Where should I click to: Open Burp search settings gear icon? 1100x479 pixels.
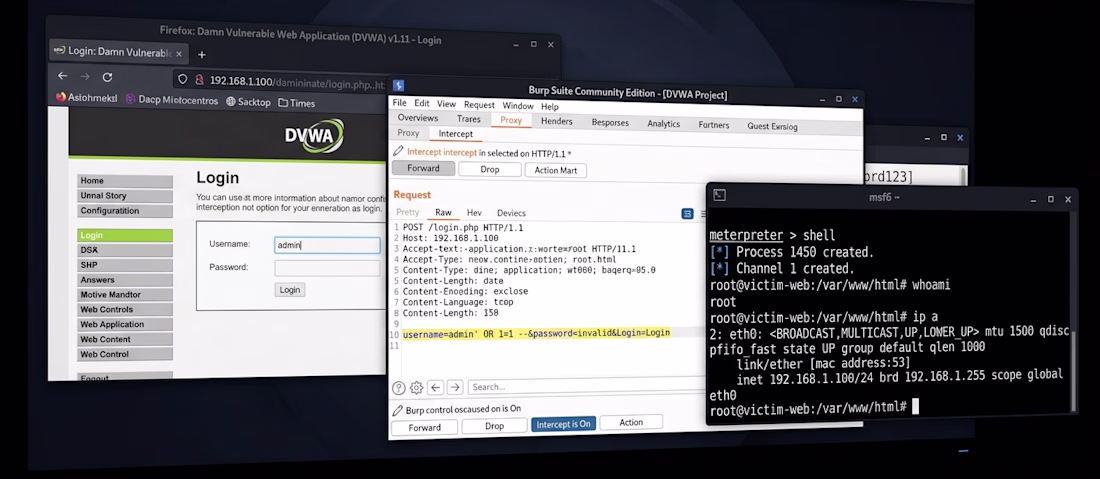coord(416,387)
